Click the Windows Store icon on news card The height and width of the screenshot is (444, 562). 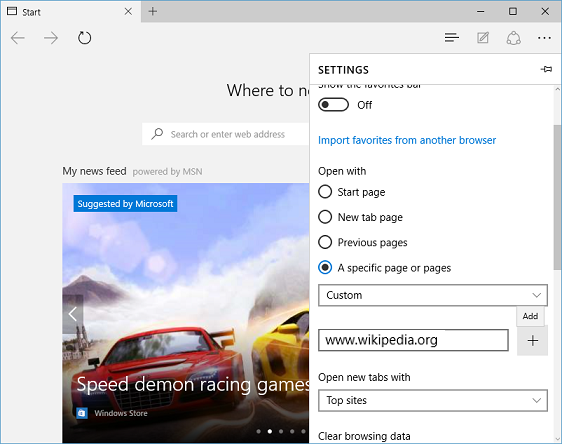point(82,413)
